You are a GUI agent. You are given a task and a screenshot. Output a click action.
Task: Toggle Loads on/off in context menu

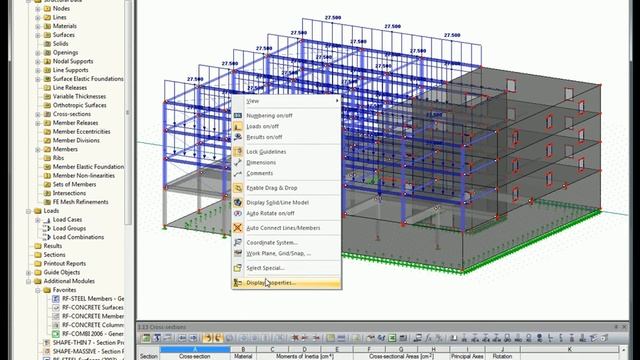(287, 127)
